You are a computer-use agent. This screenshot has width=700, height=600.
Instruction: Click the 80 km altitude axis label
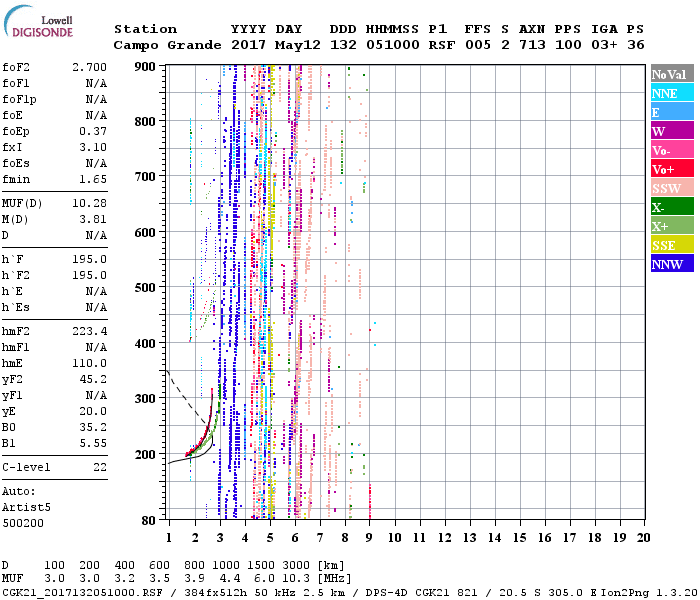[x=149, y=521]
